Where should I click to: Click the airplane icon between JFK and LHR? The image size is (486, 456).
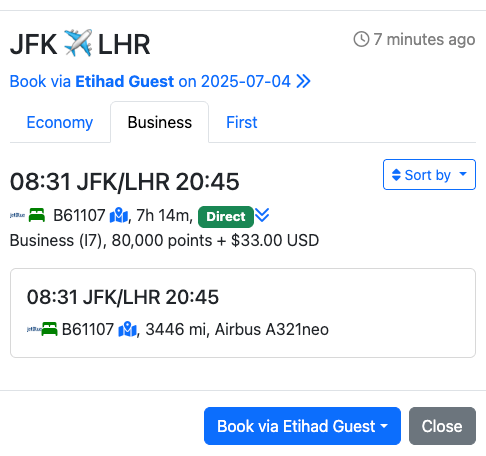click(x=78, y=43)
